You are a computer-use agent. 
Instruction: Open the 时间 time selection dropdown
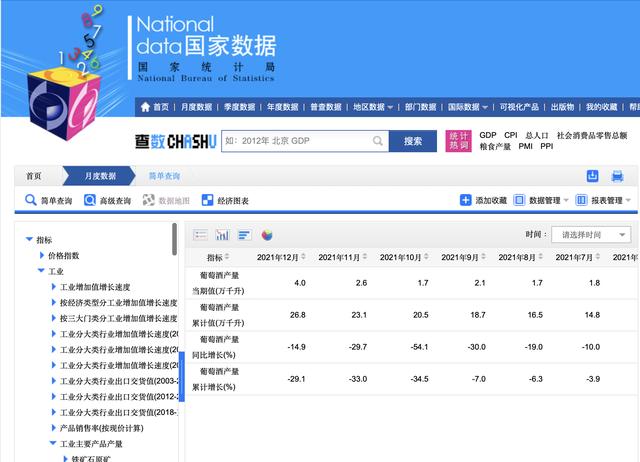(x=590, y=235)
